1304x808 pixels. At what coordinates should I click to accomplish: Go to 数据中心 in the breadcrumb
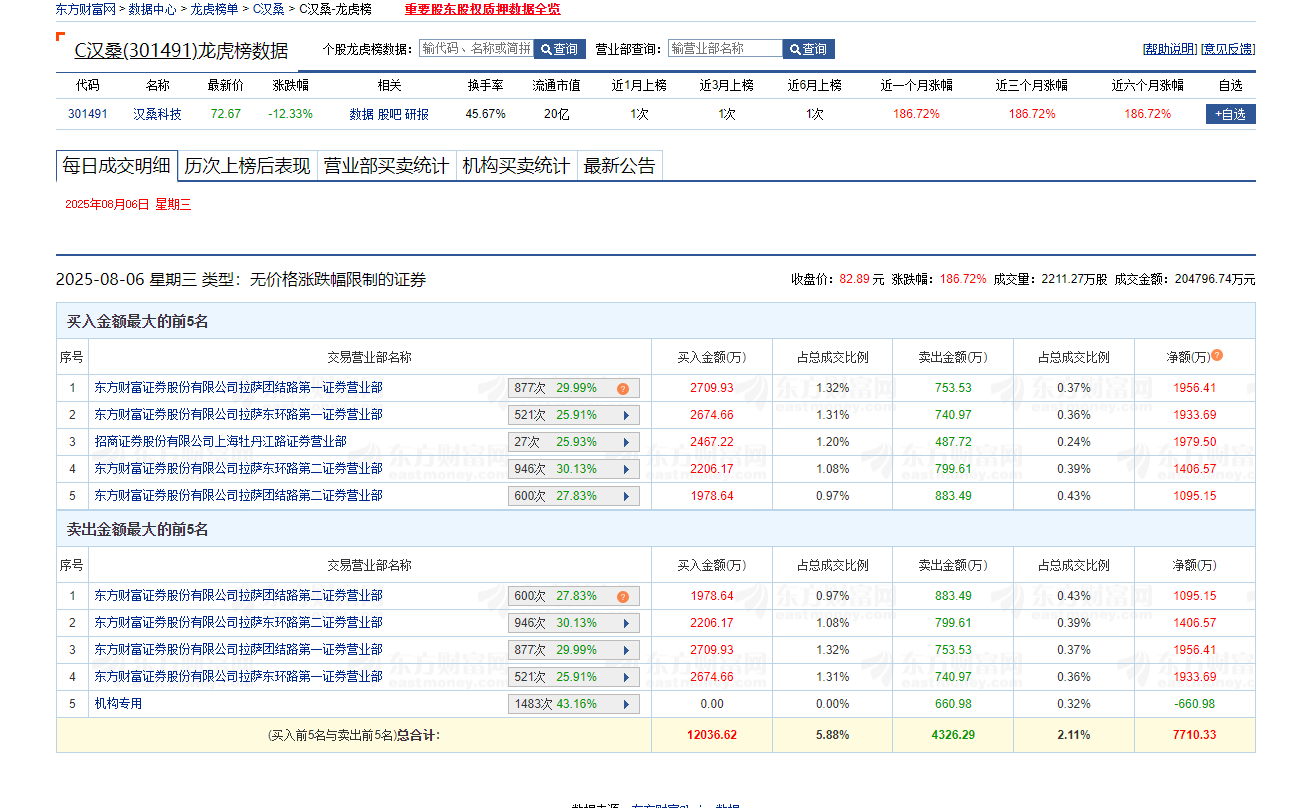click(153, 9)
